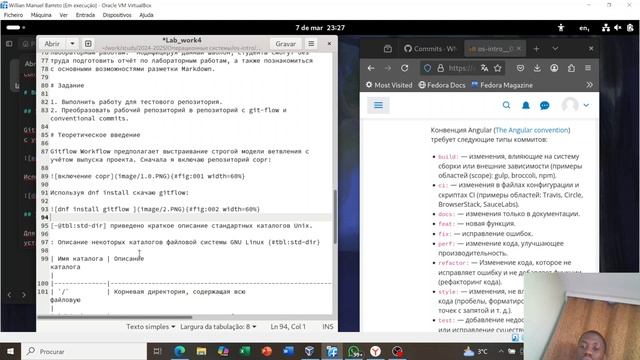640x360 pixels.
Task: Click the site padlock icon
Action: tap(440, 68)
